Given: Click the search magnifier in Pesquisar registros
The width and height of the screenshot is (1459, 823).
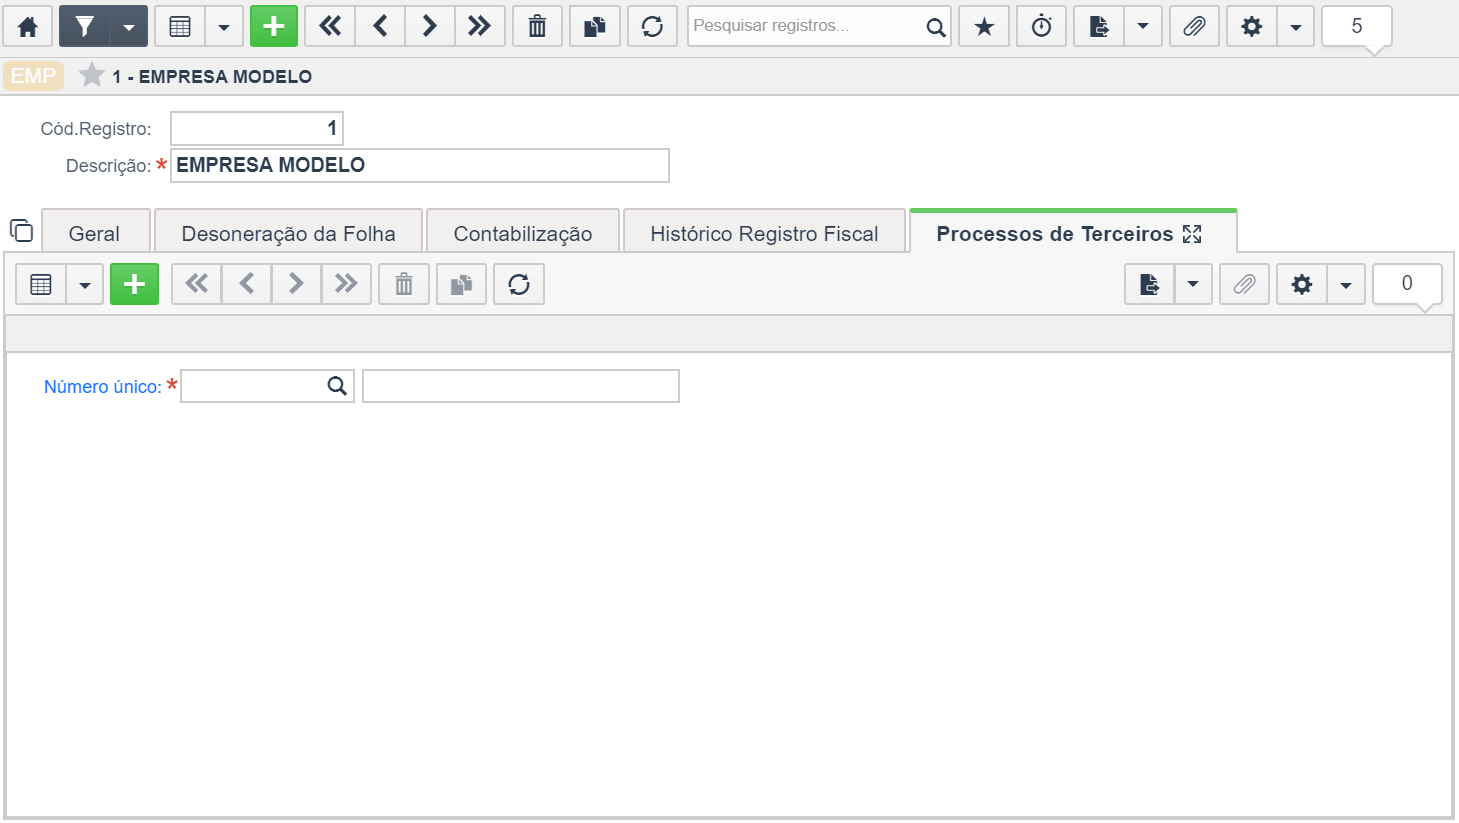Looking at the screenshot, I should (935, 27).
